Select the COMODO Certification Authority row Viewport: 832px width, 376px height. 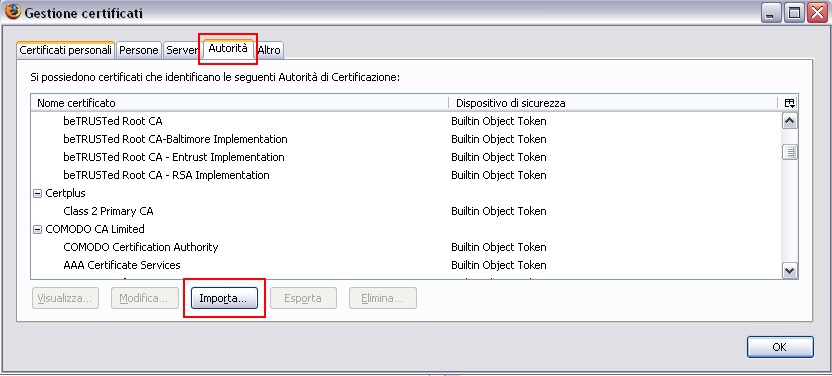pos(141,247)
